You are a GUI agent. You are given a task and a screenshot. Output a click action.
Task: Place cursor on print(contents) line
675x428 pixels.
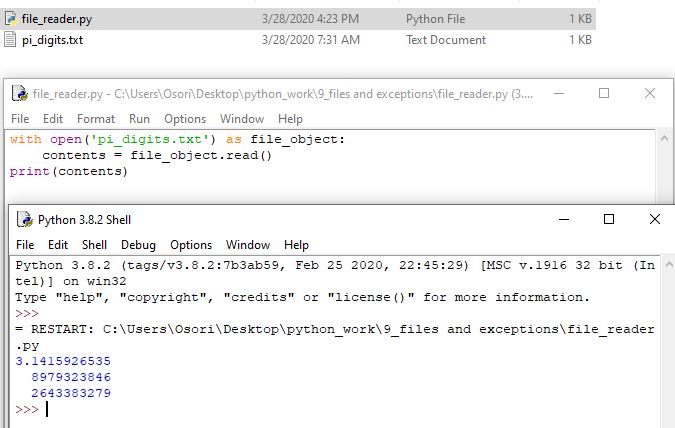point(69,171)
